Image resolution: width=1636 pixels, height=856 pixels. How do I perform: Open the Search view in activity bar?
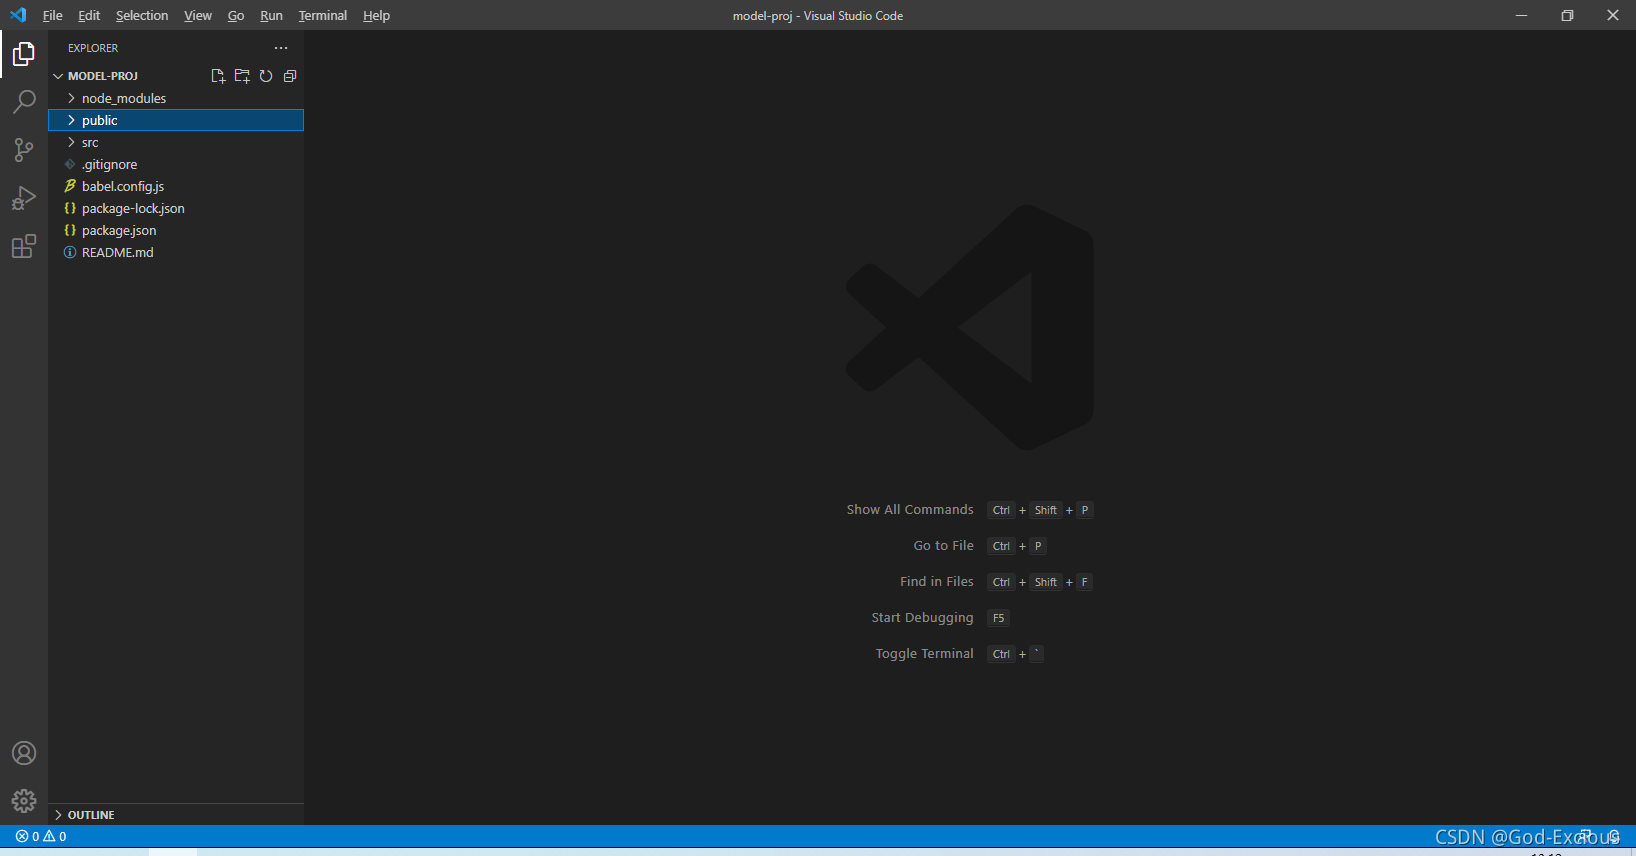click(x=24, y=102)
